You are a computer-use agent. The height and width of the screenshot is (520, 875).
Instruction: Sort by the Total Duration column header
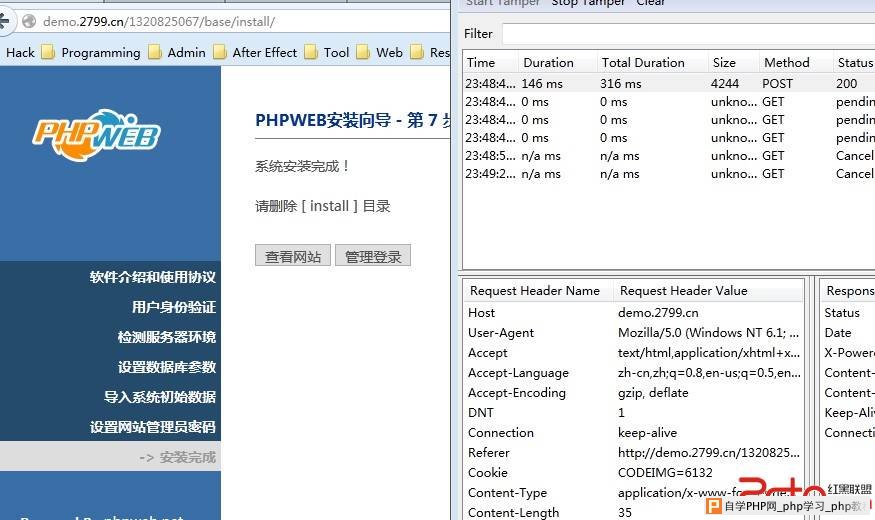coord(652,62)
